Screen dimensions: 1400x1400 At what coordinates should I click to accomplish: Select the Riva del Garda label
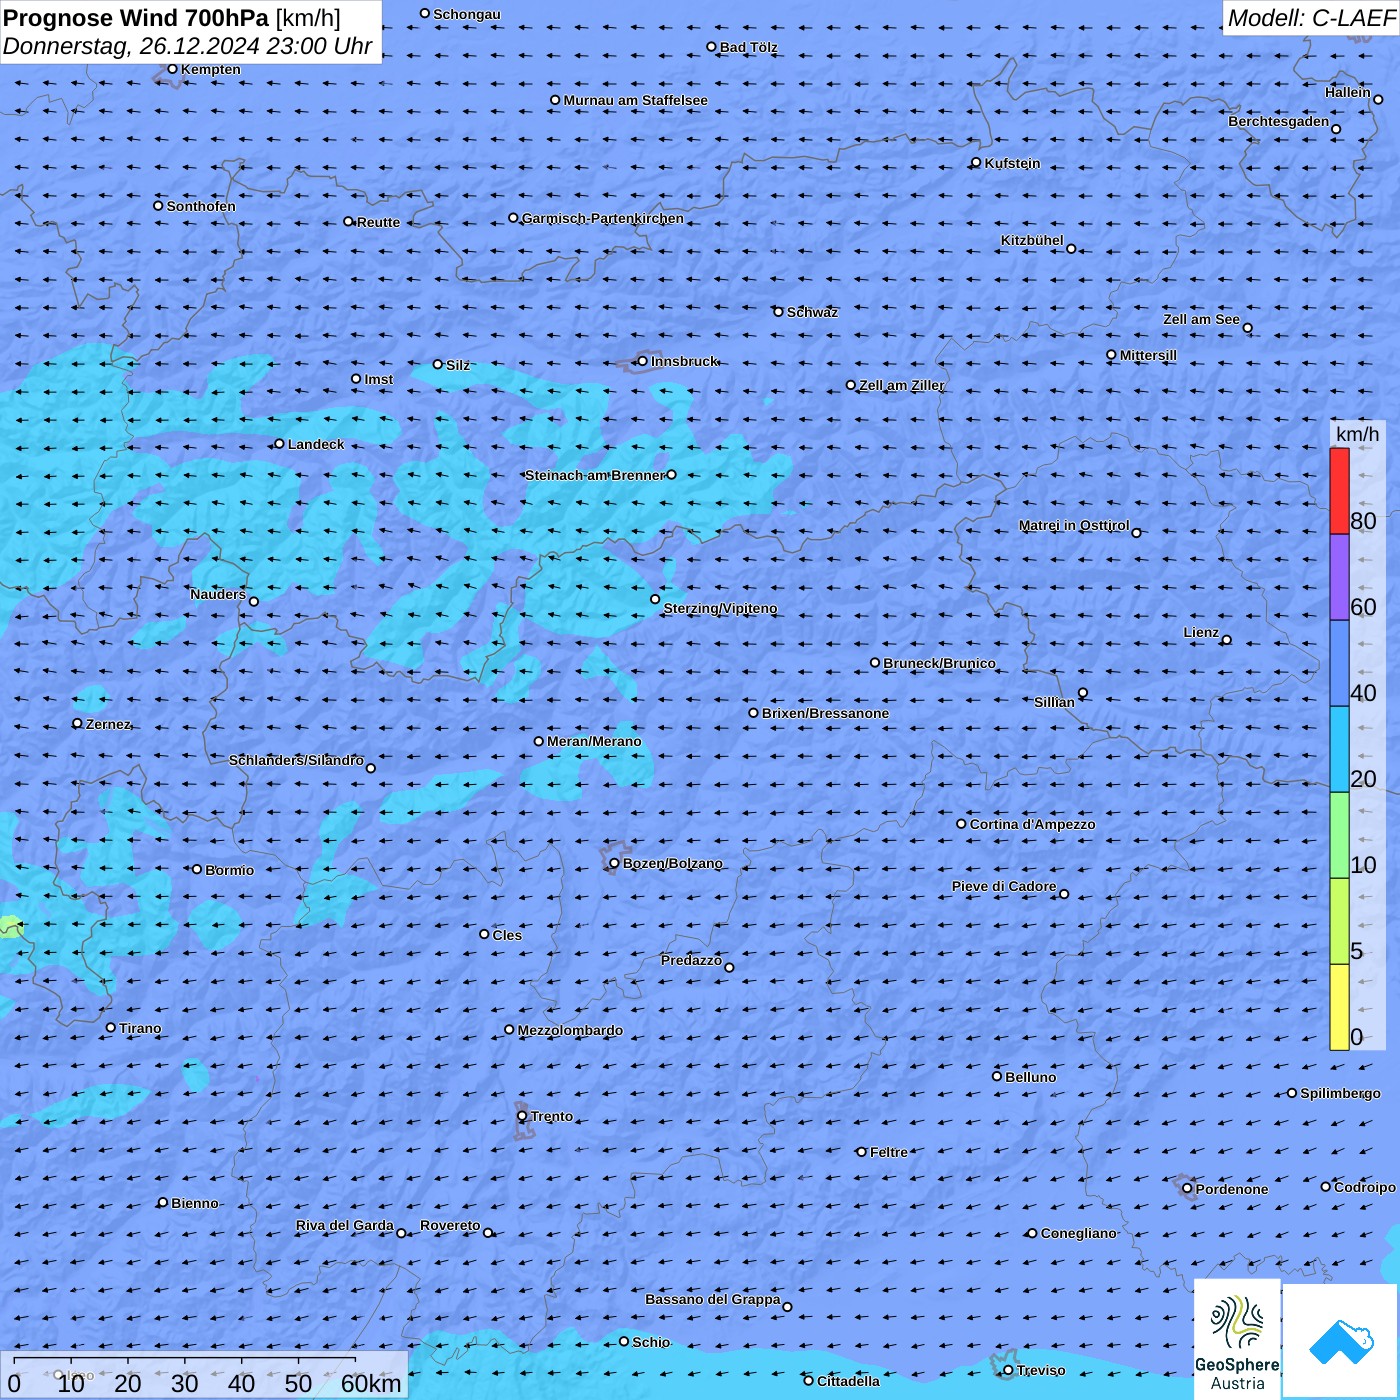coord(344,1225)
